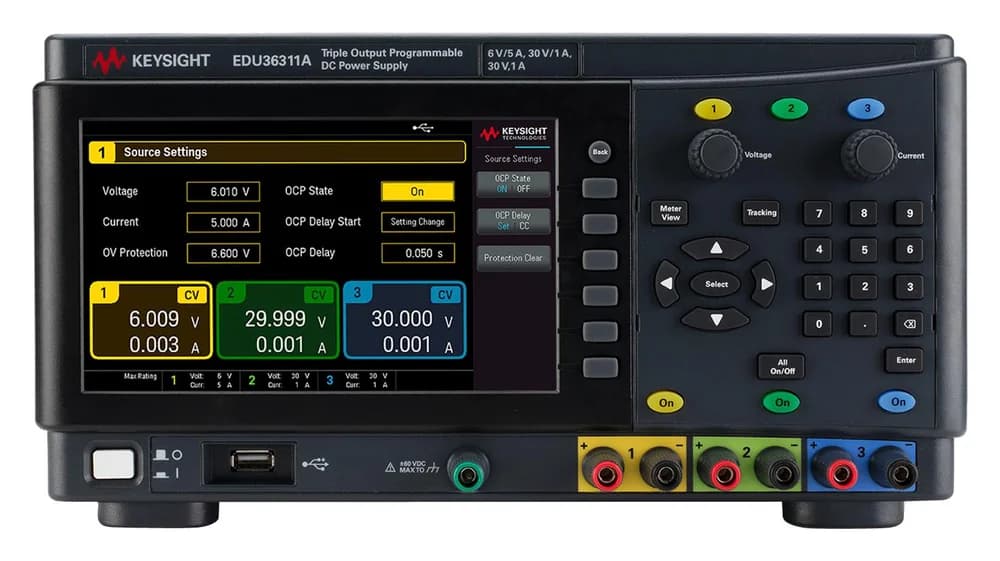Toggle green On button for output 2

pos(781,402)
